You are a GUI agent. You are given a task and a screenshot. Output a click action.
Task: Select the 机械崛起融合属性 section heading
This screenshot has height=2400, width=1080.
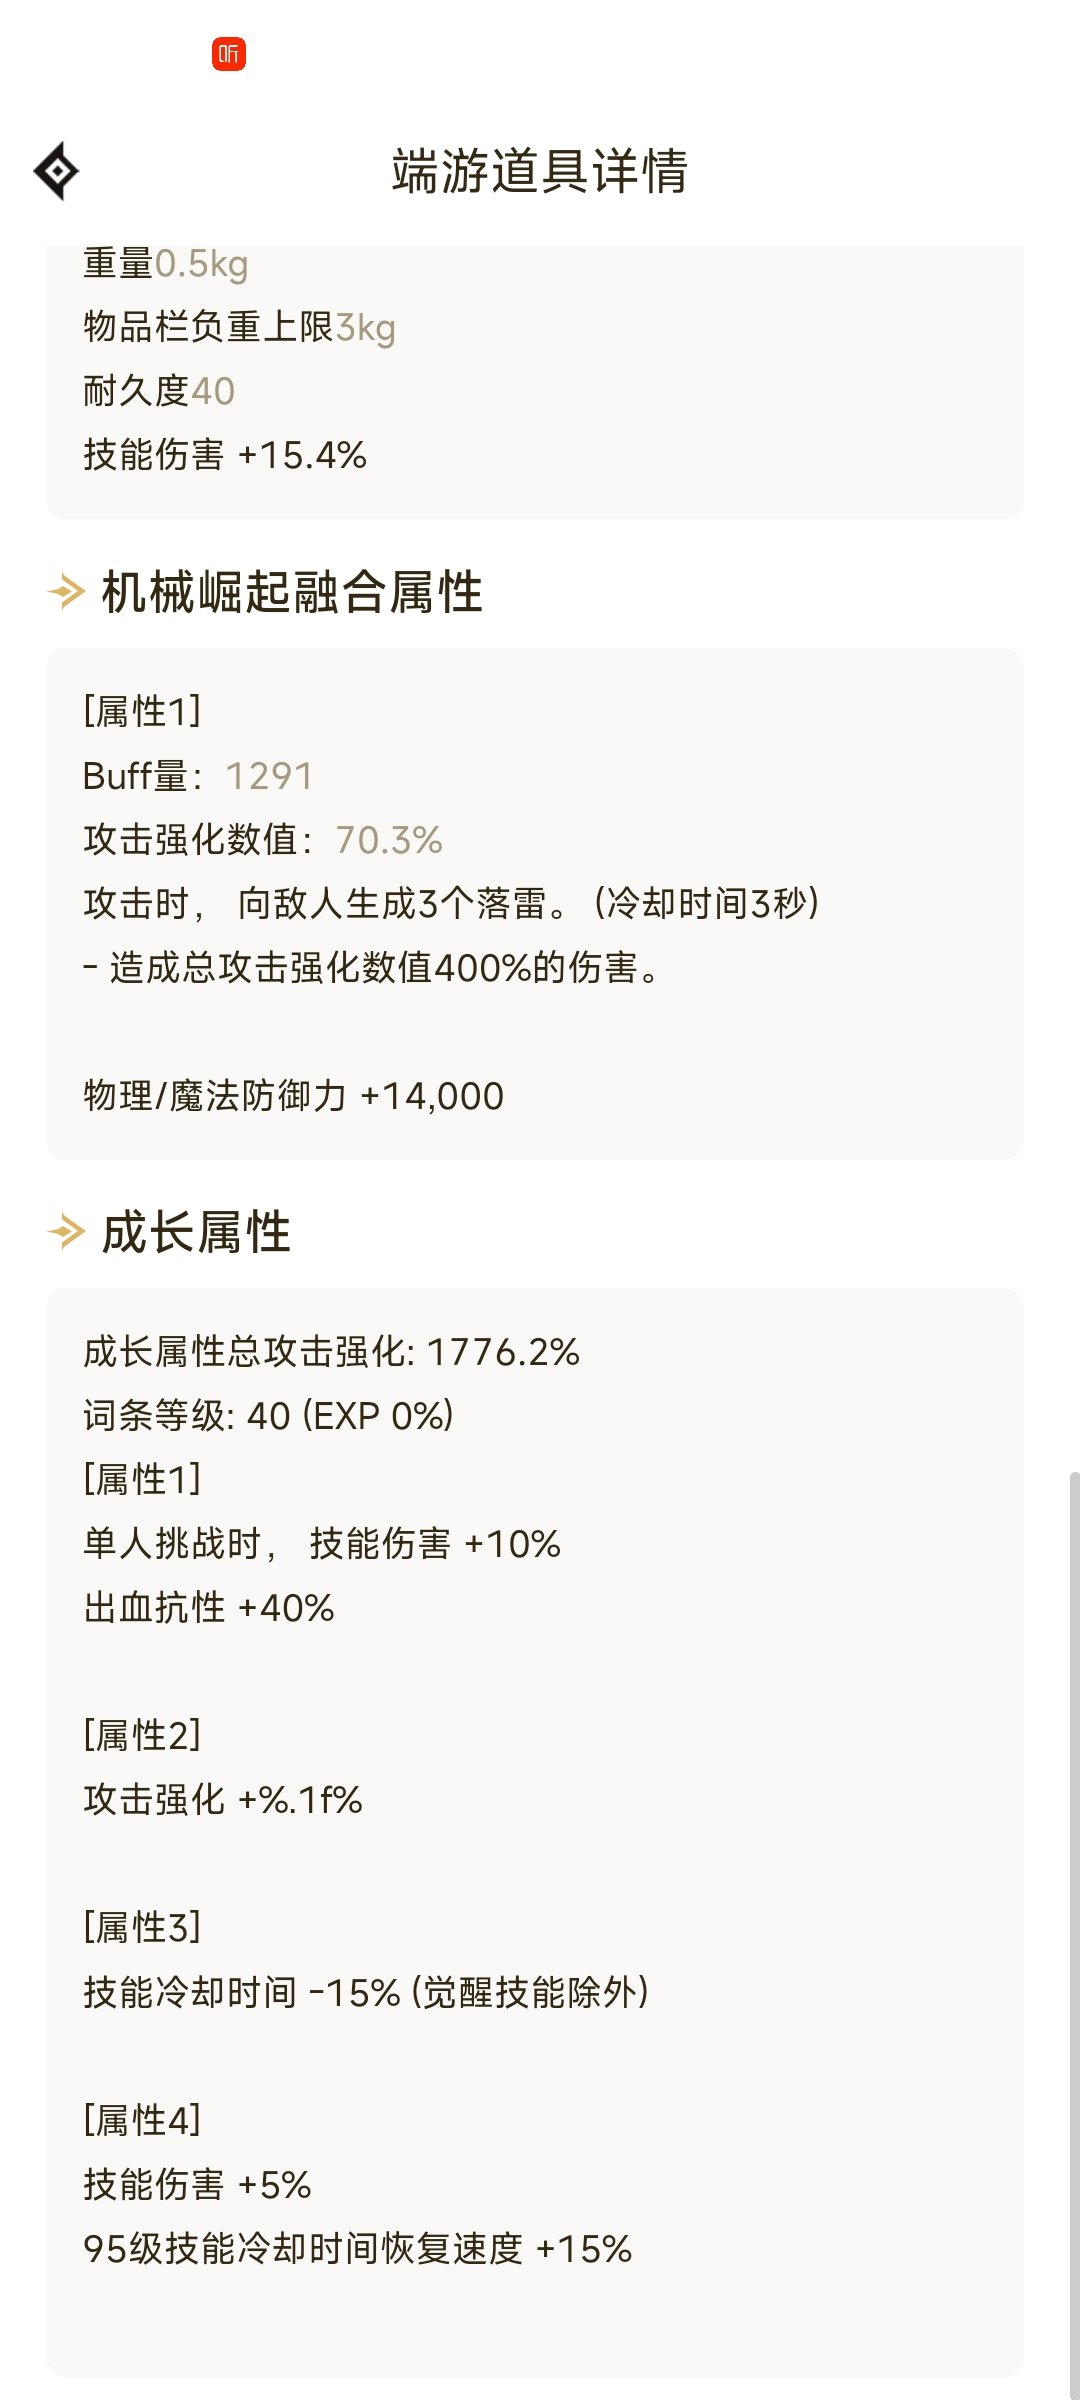[x=292, y=592]
